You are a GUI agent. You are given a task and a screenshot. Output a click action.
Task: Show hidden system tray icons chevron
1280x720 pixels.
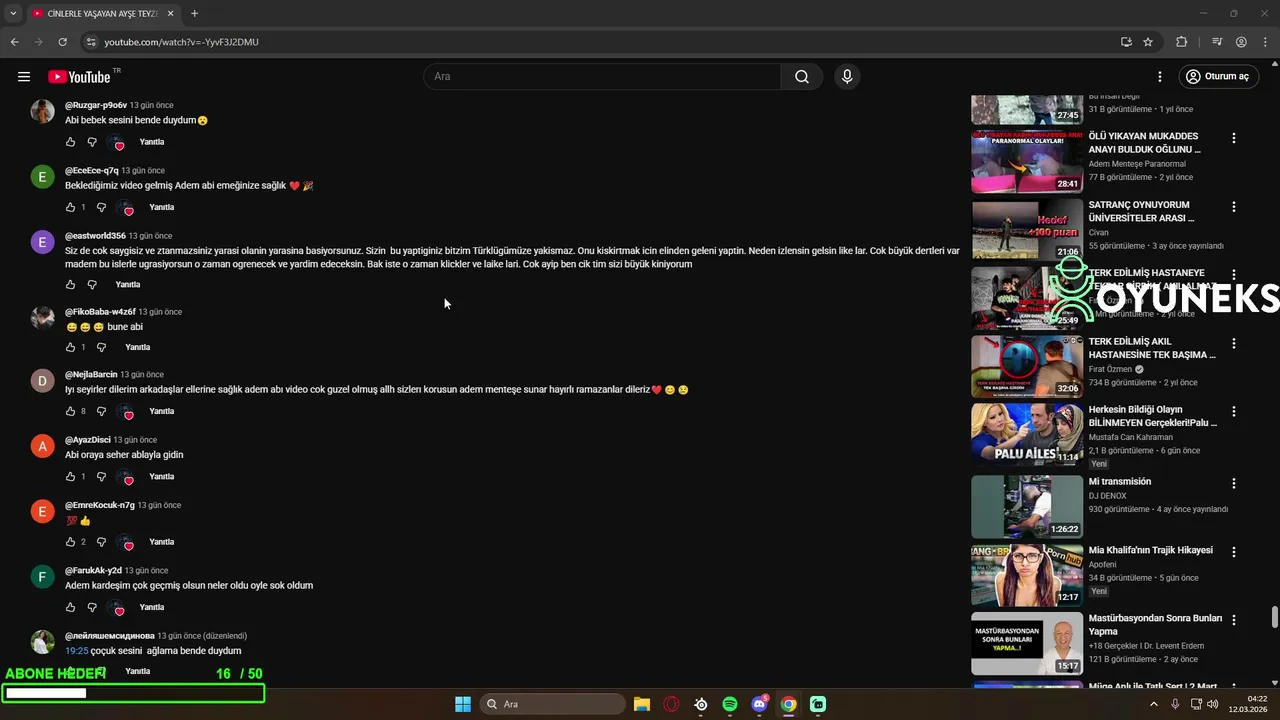[1154, 704]
